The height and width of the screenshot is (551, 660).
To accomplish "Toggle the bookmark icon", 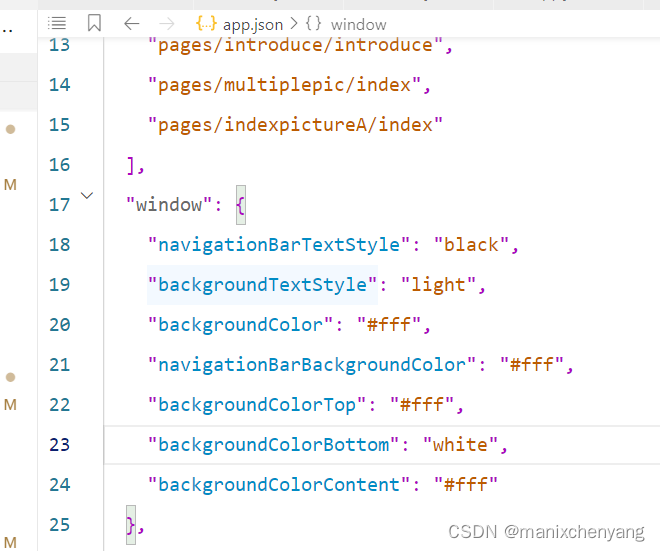I will point(94,23).
